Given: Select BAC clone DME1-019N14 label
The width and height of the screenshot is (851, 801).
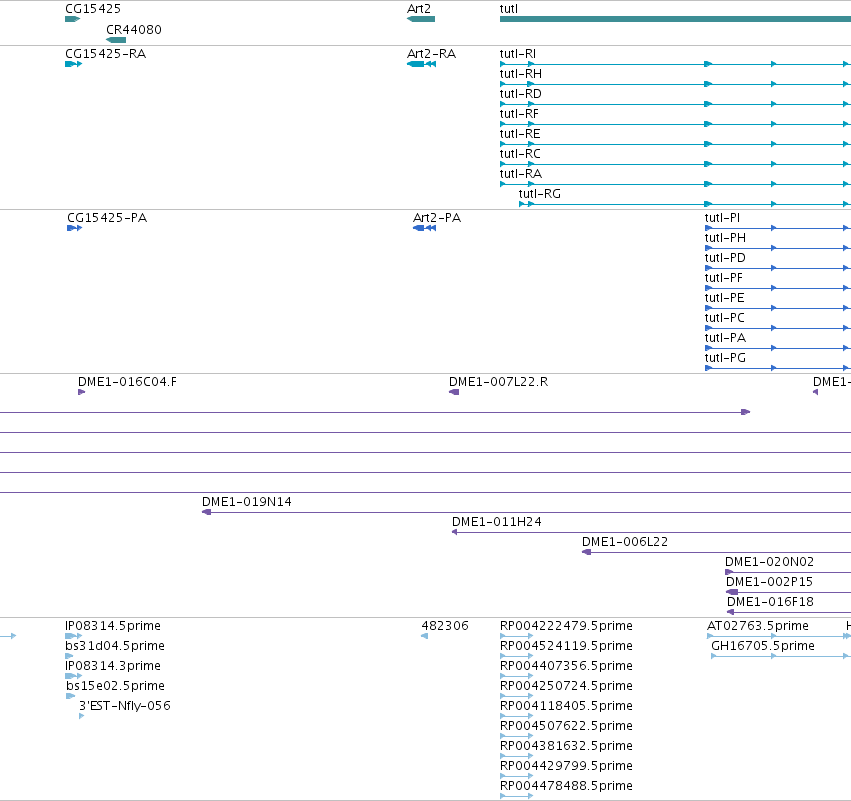Looking at the screenshot, I should pos(246,502).
